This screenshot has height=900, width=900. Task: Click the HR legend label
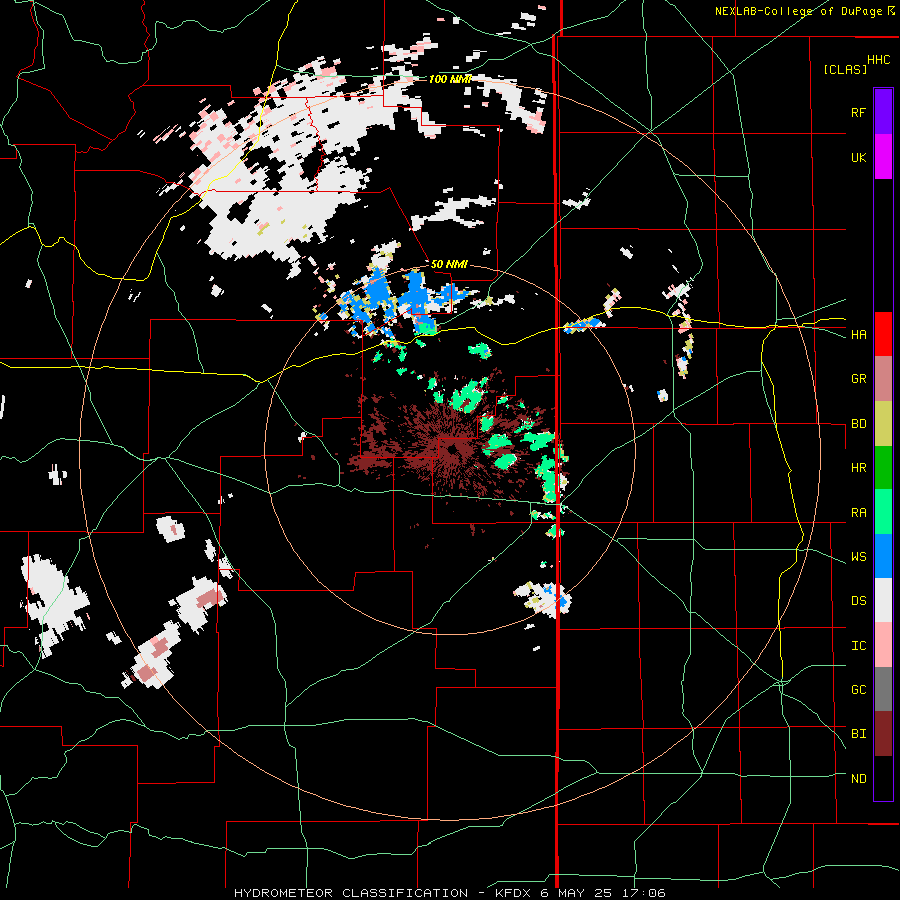click(x=858, y=468)
